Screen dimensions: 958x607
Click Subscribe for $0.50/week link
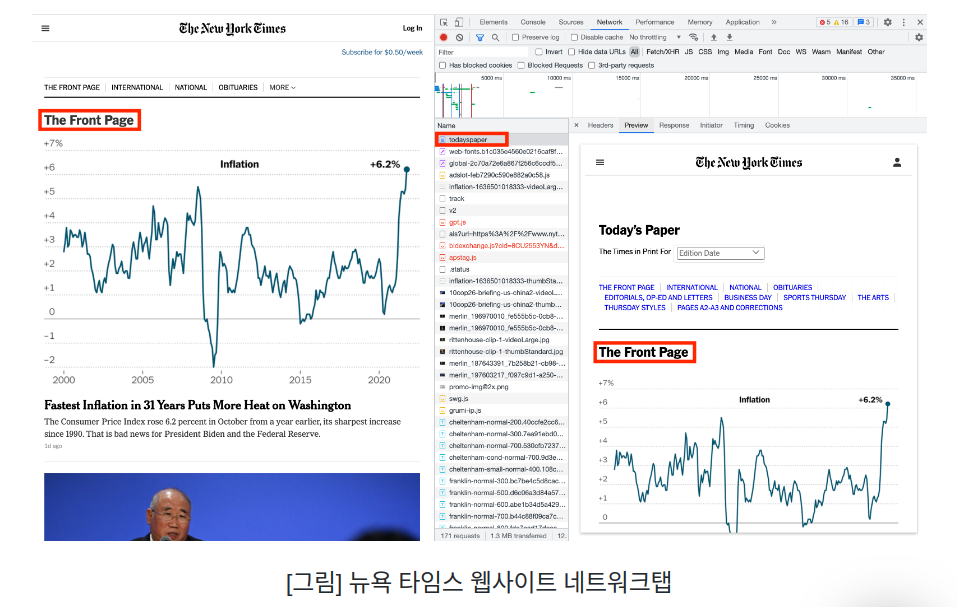(x=382, y=52)
